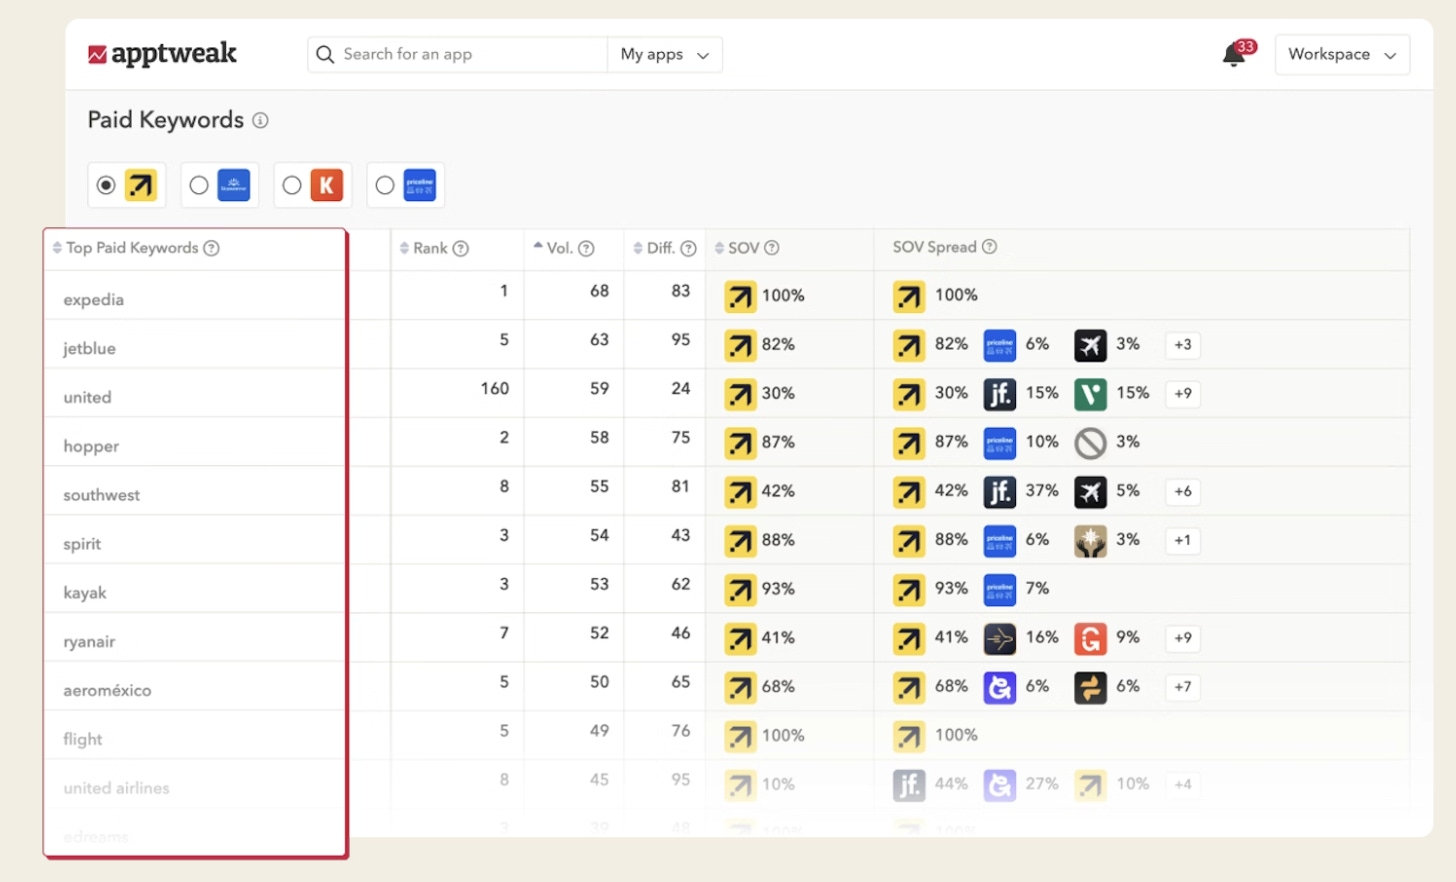Image resolution: width=1456 pixels, height=882 pixels.
Task: Expand +3 more apps in jetblue row
Action: click(1183, 345)
